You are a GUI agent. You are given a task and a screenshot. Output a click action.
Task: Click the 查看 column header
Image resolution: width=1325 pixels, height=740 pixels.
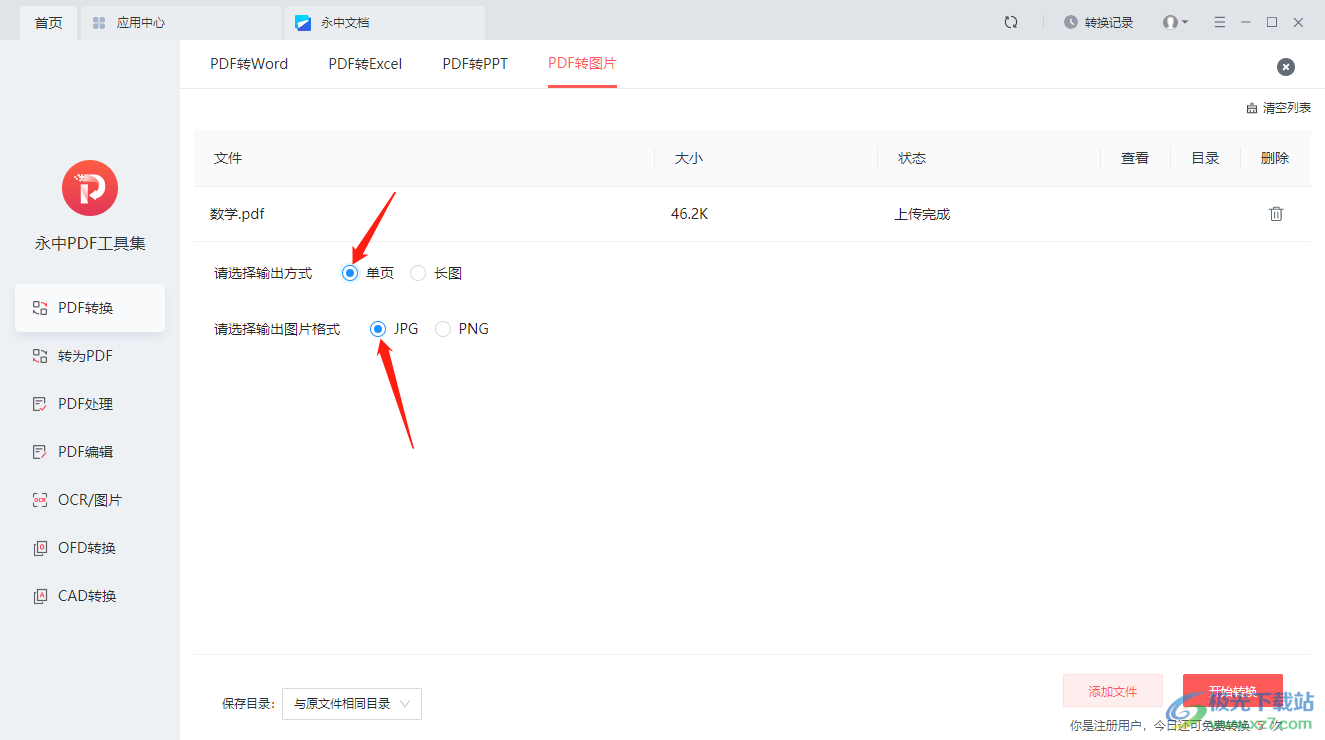coord(1135,158)
